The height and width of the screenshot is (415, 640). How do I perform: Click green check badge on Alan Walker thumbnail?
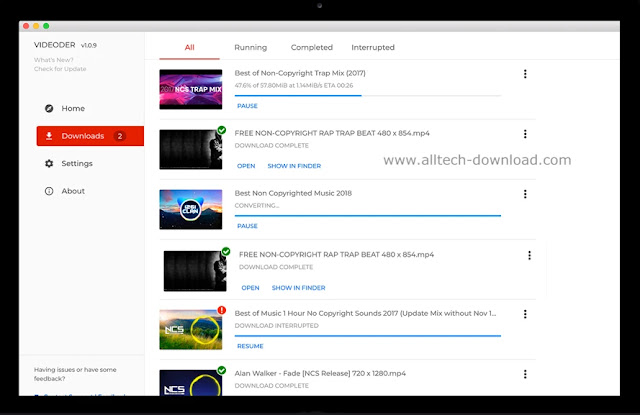coord(222,370)
